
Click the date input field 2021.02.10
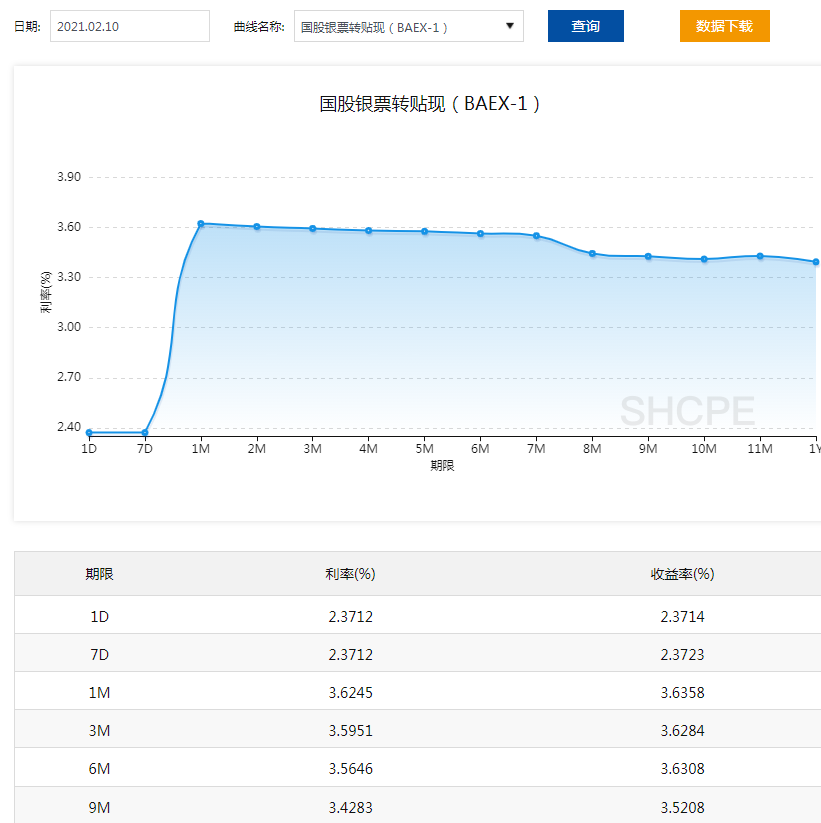tap(130, 26)
